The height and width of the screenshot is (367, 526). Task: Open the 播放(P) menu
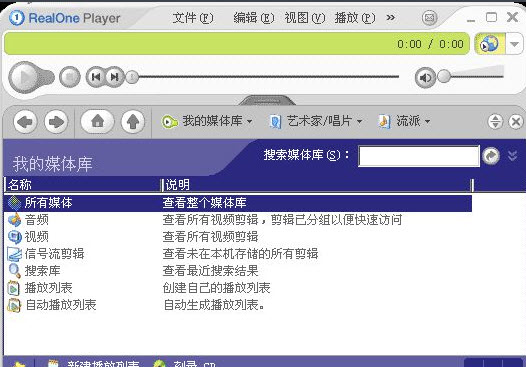[355, 18]
